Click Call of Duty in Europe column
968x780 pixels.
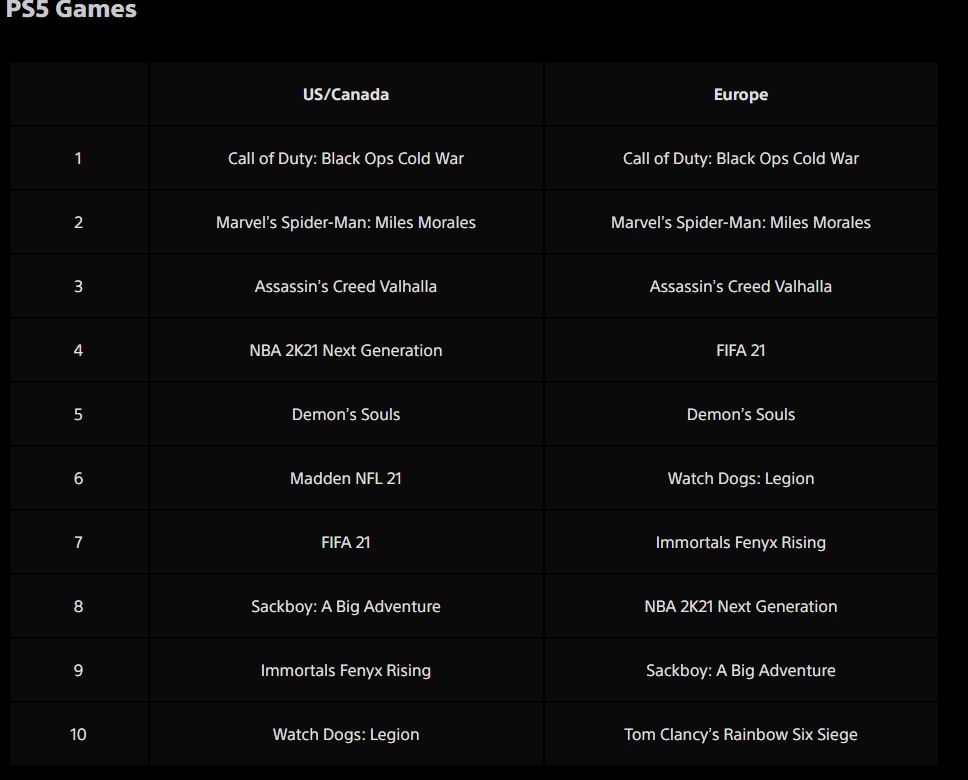click(741, 159)
